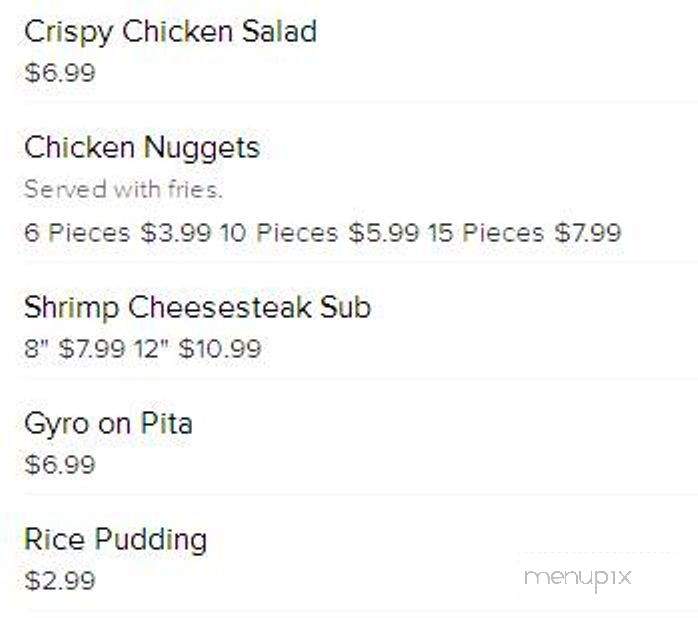Screen dimensions: 698x618
Task: Click the Gyro on Pita $6.99 price
Action: point(60,464)
